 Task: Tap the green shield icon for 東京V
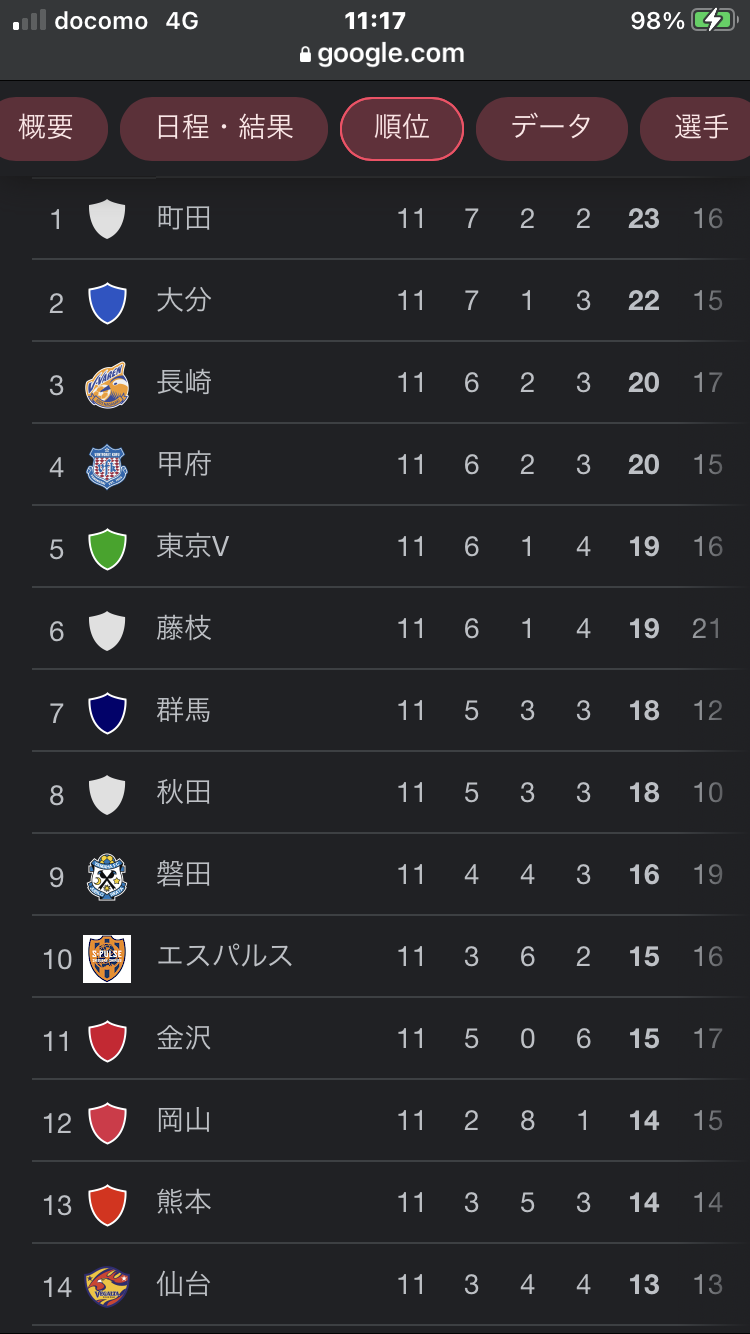pos(107,548)
